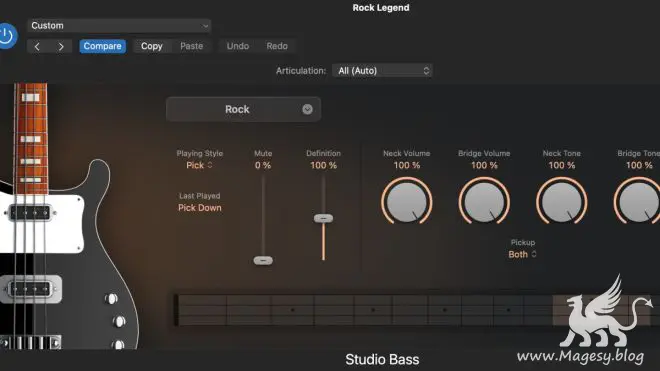
Task: Change Playing Style Pick popup
Action: click(200, 165)
